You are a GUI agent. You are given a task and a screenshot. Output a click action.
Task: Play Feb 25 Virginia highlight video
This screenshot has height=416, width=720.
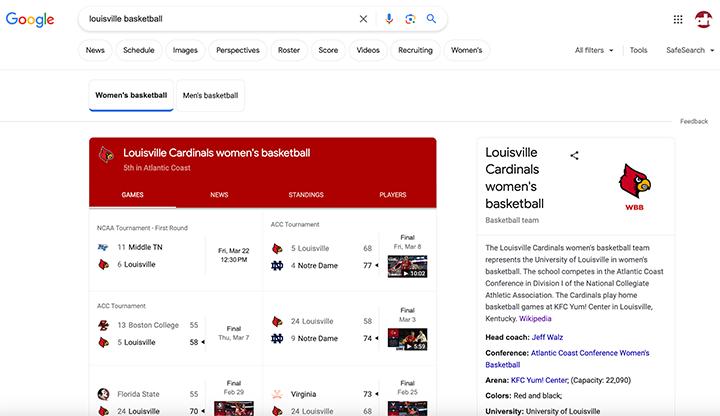[407, 408]
